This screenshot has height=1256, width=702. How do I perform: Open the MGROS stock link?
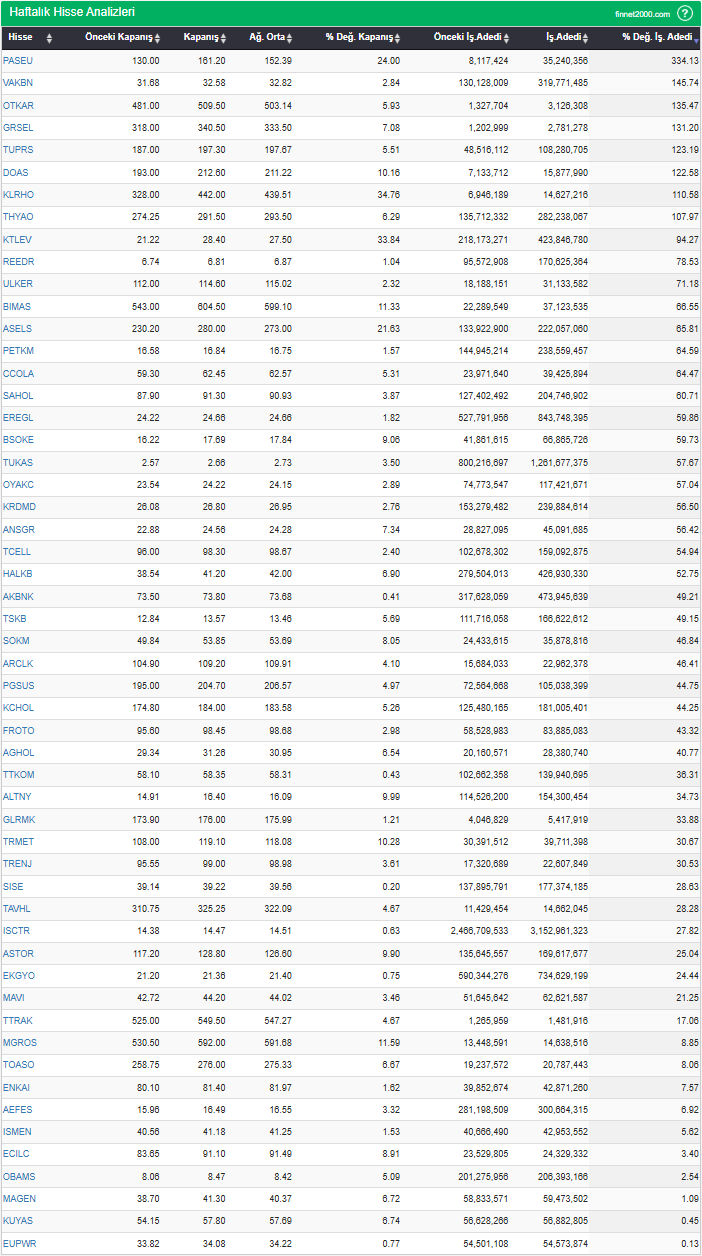coord(20,1043)
